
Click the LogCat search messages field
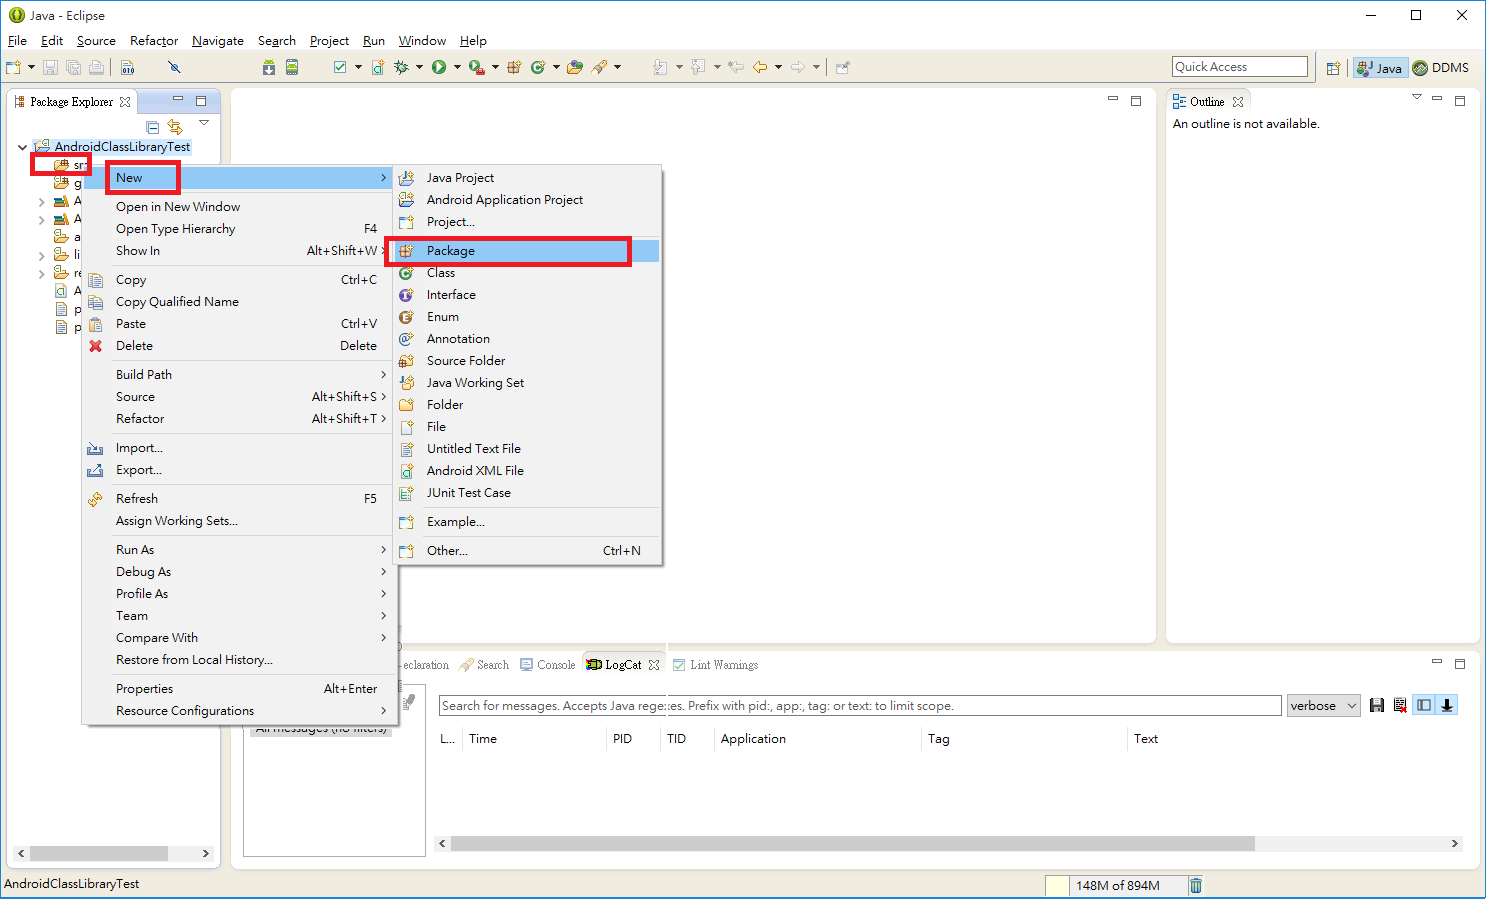coord(860,706)
